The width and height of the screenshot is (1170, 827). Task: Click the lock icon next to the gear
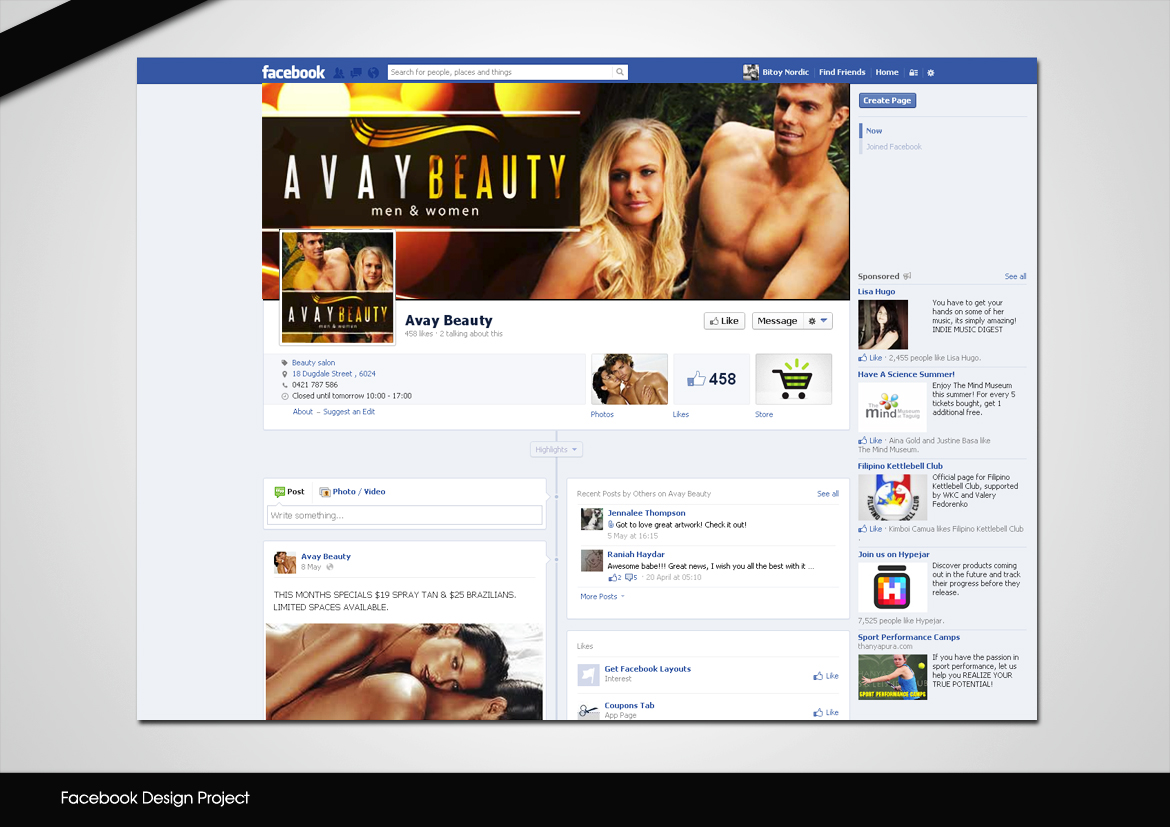pyautogui.click(x=913, y=71)
